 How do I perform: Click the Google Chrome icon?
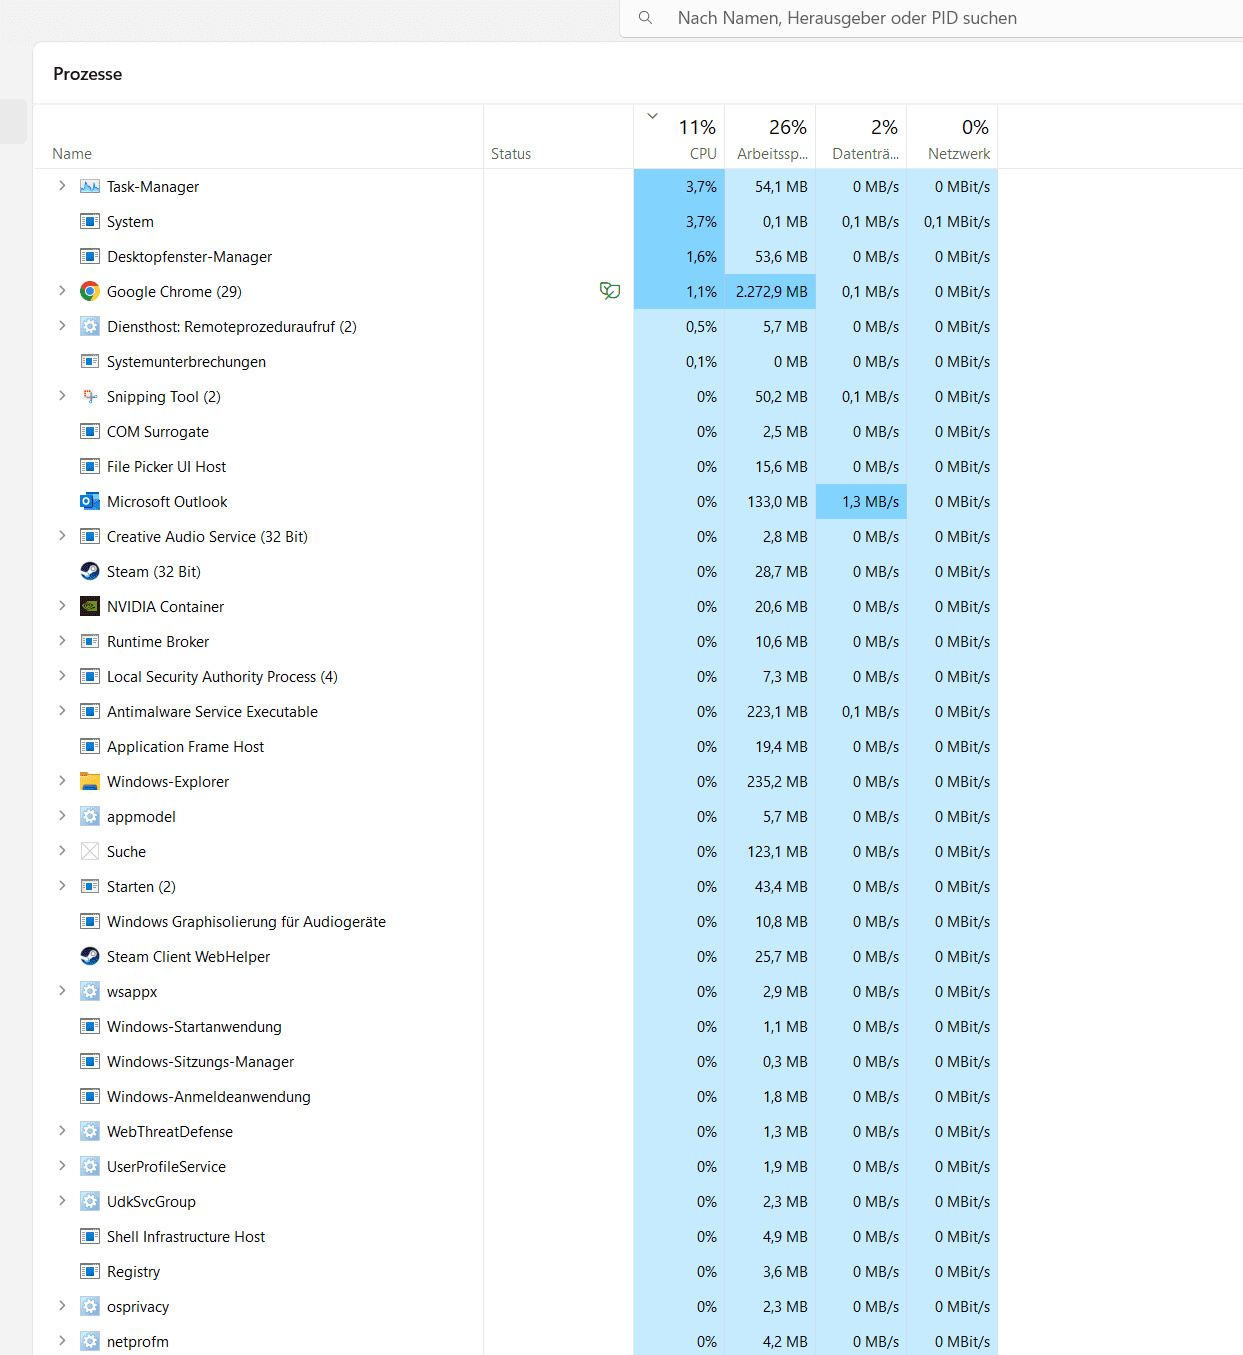[90, 292]
